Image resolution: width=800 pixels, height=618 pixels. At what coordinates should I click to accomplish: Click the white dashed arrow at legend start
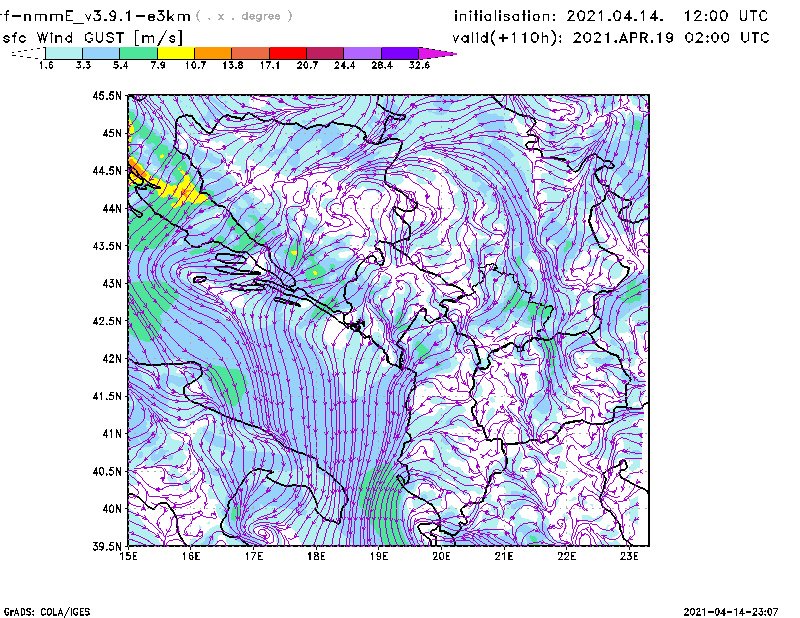pyautogui.click(x=28, y=53)
